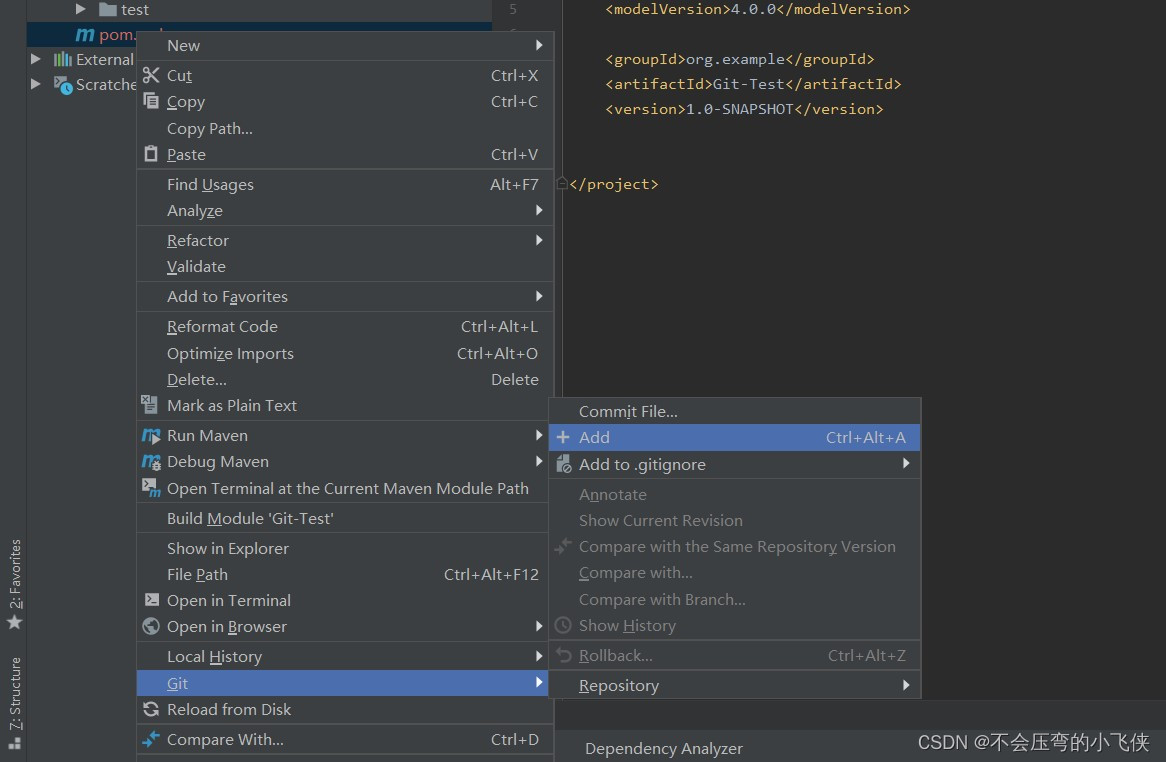Click the Open in Browser globe icon
1166x762 pixels.
pos(151,626)
